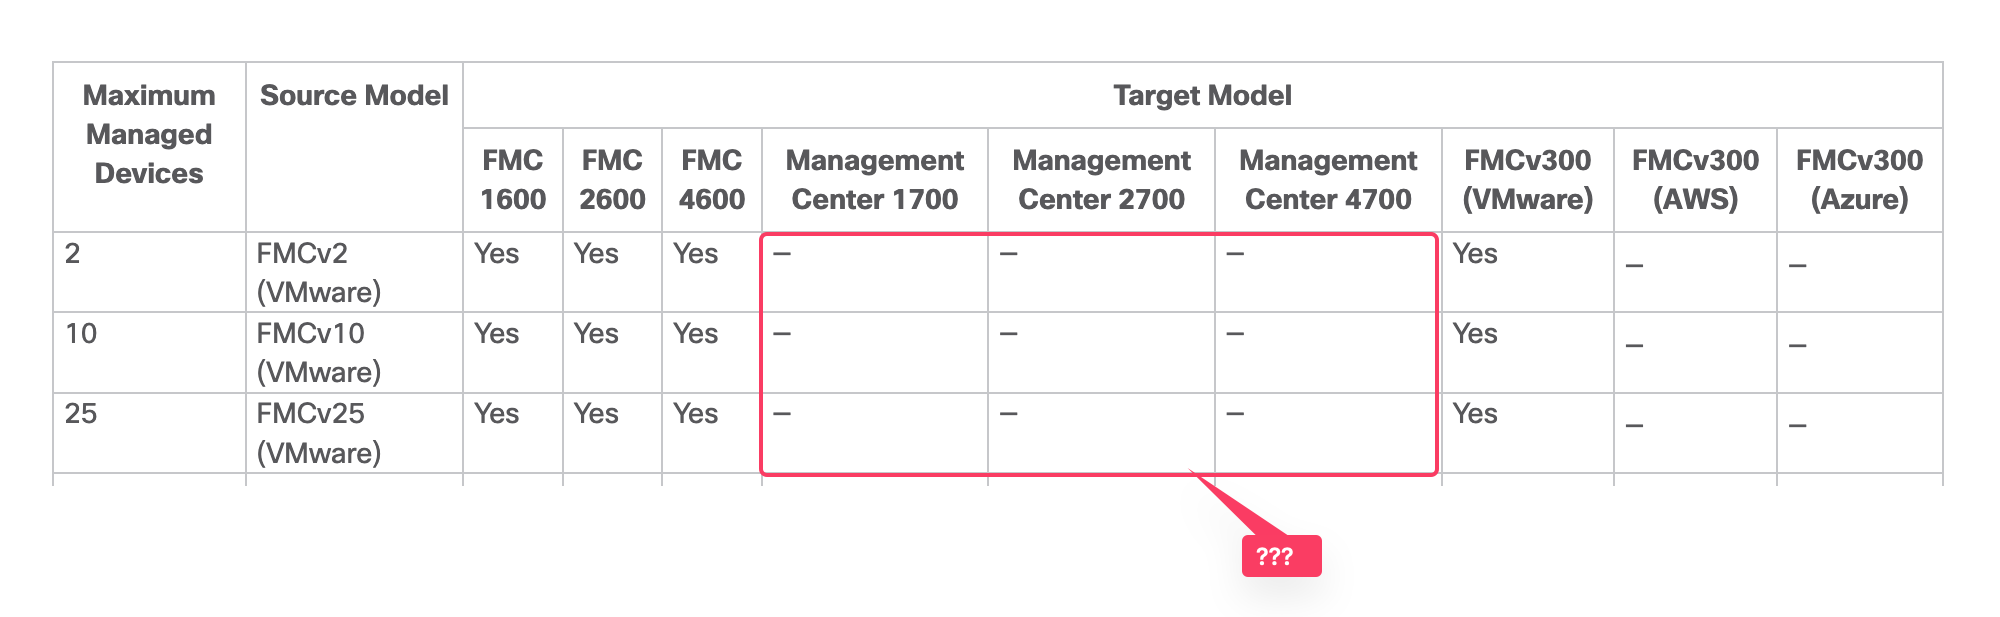The width and height of the screenshot is (2000, 617).
Task: Click the FMCv25 (VMware) source model cell
Action: (319, 433)
